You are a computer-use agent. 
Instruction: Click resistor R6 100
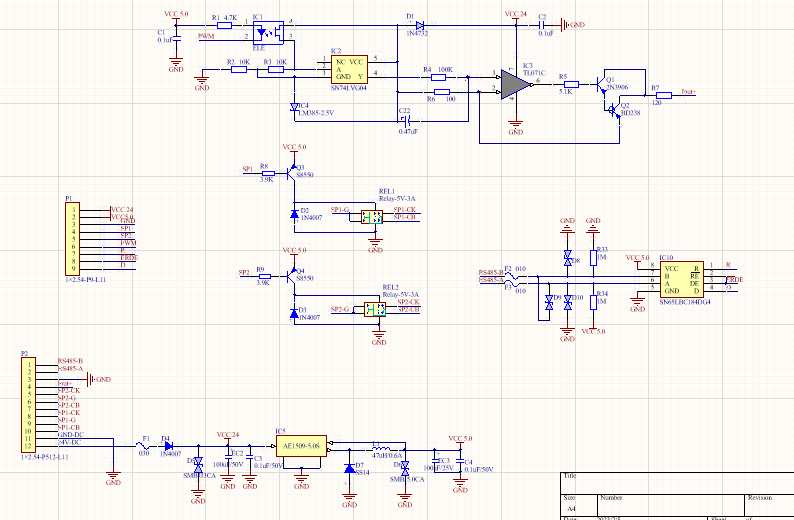pyautogui.click(x=442, y=92)
